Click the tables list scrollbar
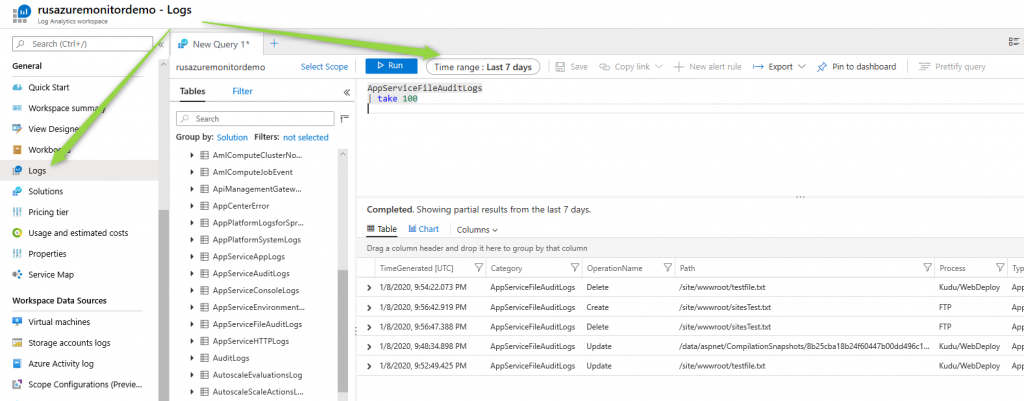 click(x=343, y=330)
